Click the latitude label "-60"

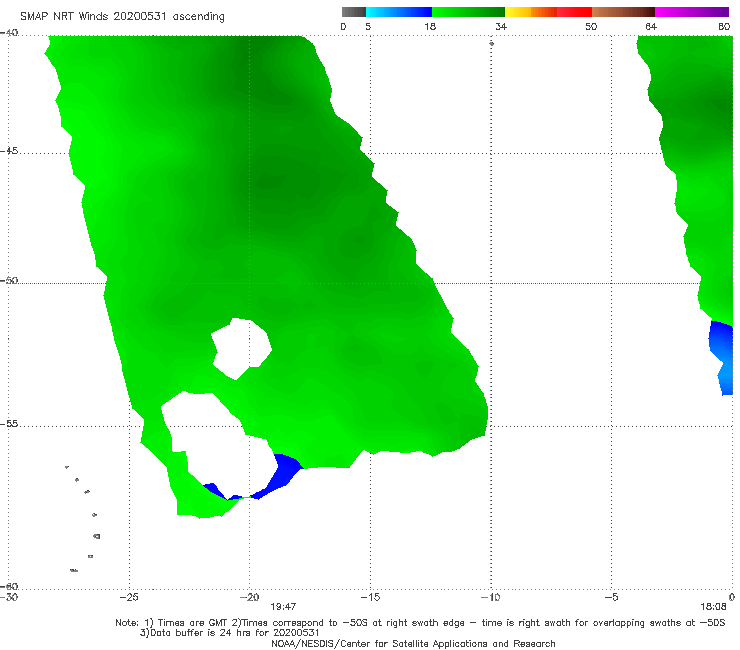pyautogui.click(x=9, y=586)
